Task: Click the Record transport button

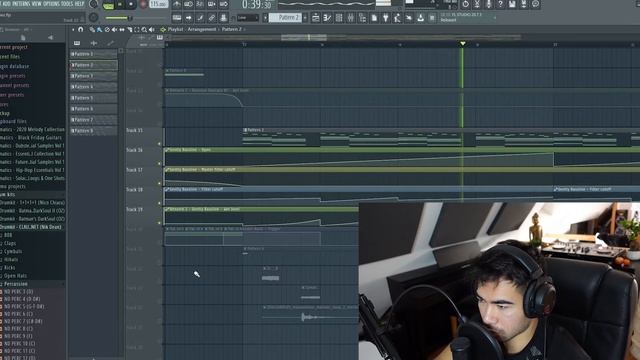Action: pyautogui.click(x=143, y=5)
